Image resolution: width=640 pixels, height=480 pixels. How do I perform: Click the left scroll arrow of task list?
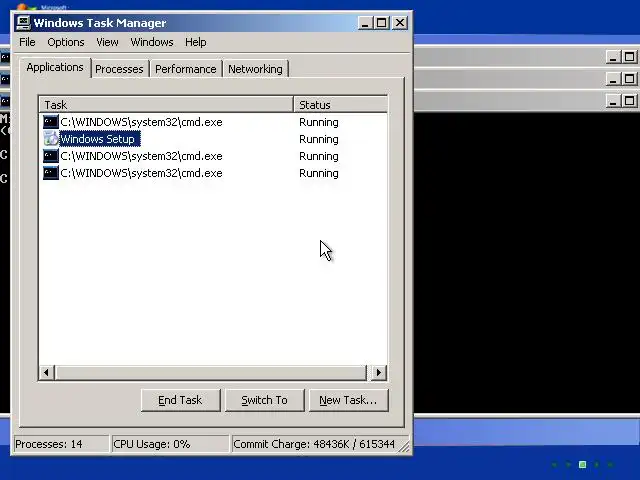47,372
